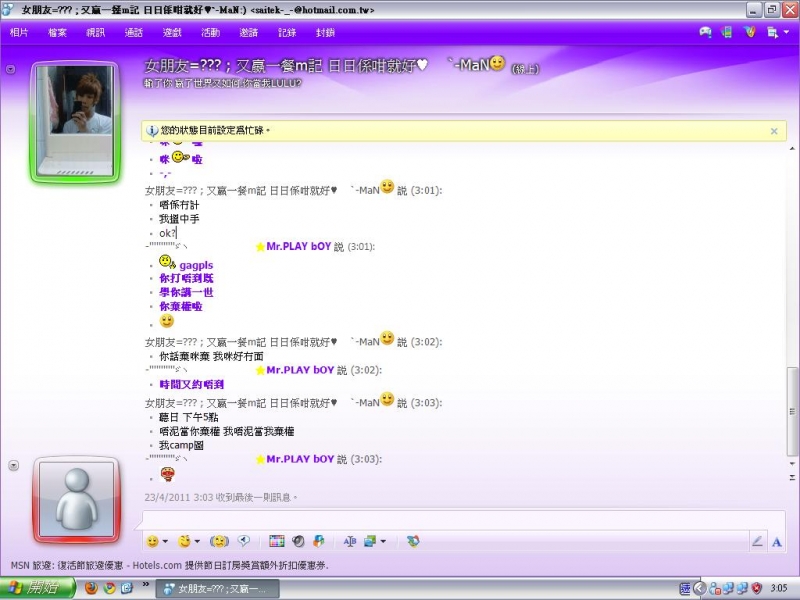The image size is (800, 600).
Task: Dismiss the busy status notification bar
Action: tap(774, 131)
